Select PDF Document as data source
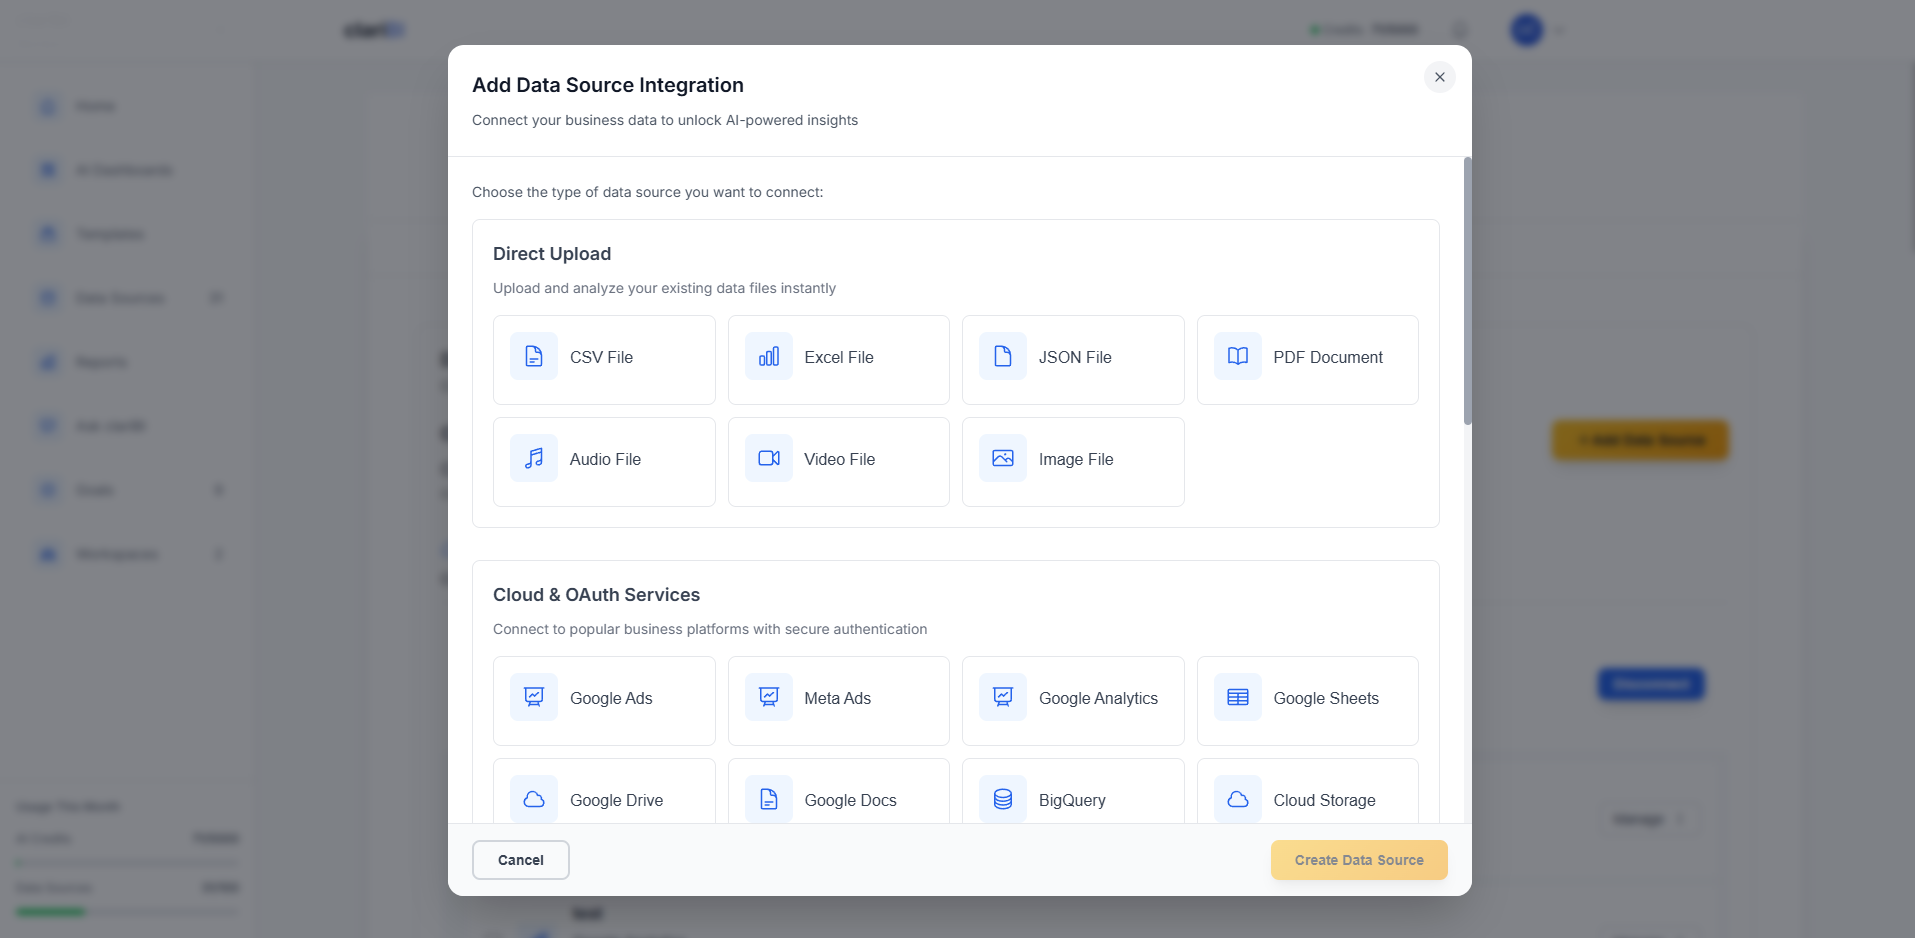Viewport: 1915px width, 938px height. coord(1307,359)
